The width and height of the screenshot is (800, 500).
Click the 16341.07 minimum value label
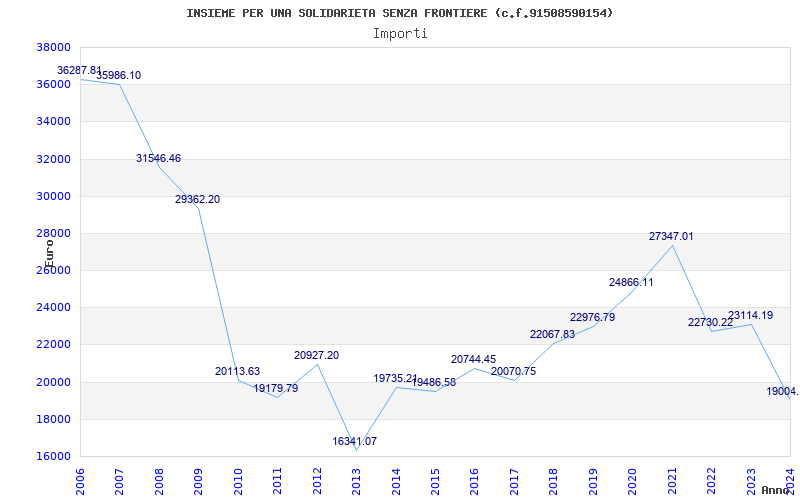click(x=355, y=441)
